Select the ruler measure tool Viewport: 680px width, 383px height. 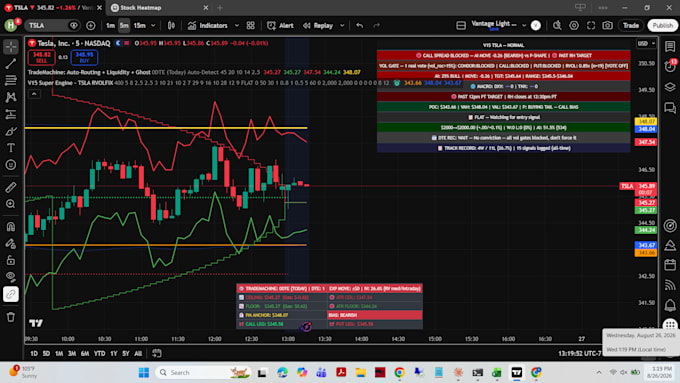point(11,187)
